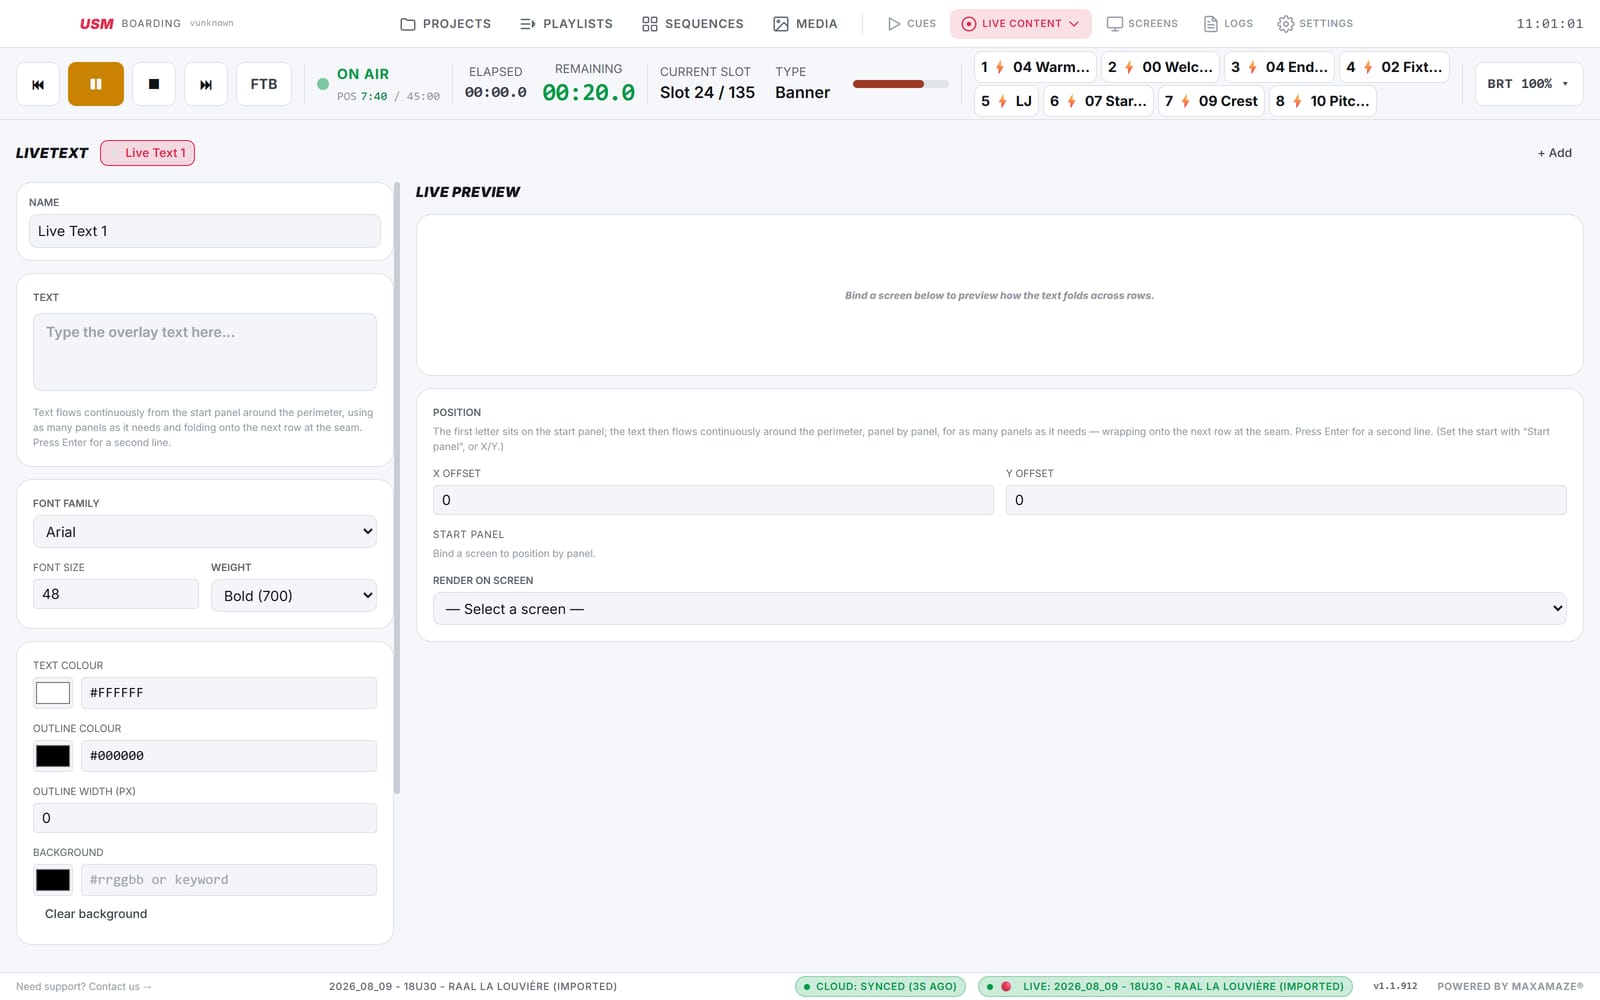Viewport: 1600px width, 1000px height.
Task: Trigger the FTB fade-to-black button
Action: [x=264, y=84]
